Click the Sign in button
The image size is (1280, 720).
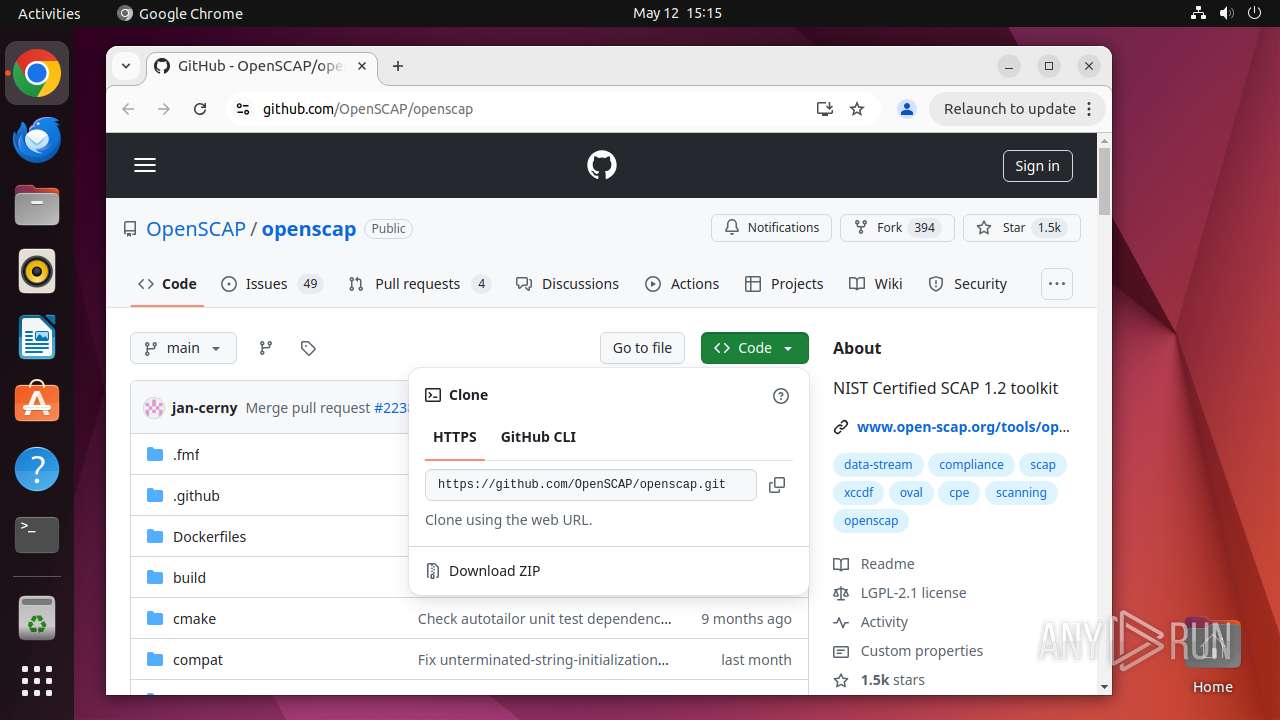[1037, 166]
